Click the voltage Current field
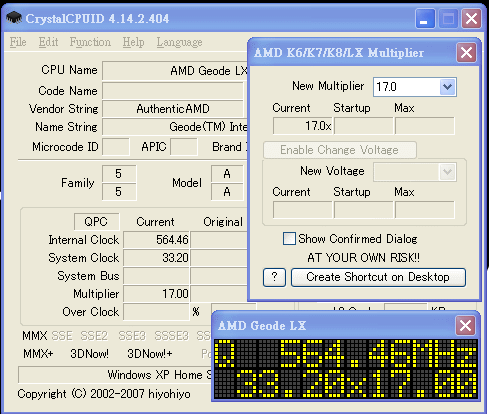The height and width of the screenshot is (414, 489). [303, 210]
